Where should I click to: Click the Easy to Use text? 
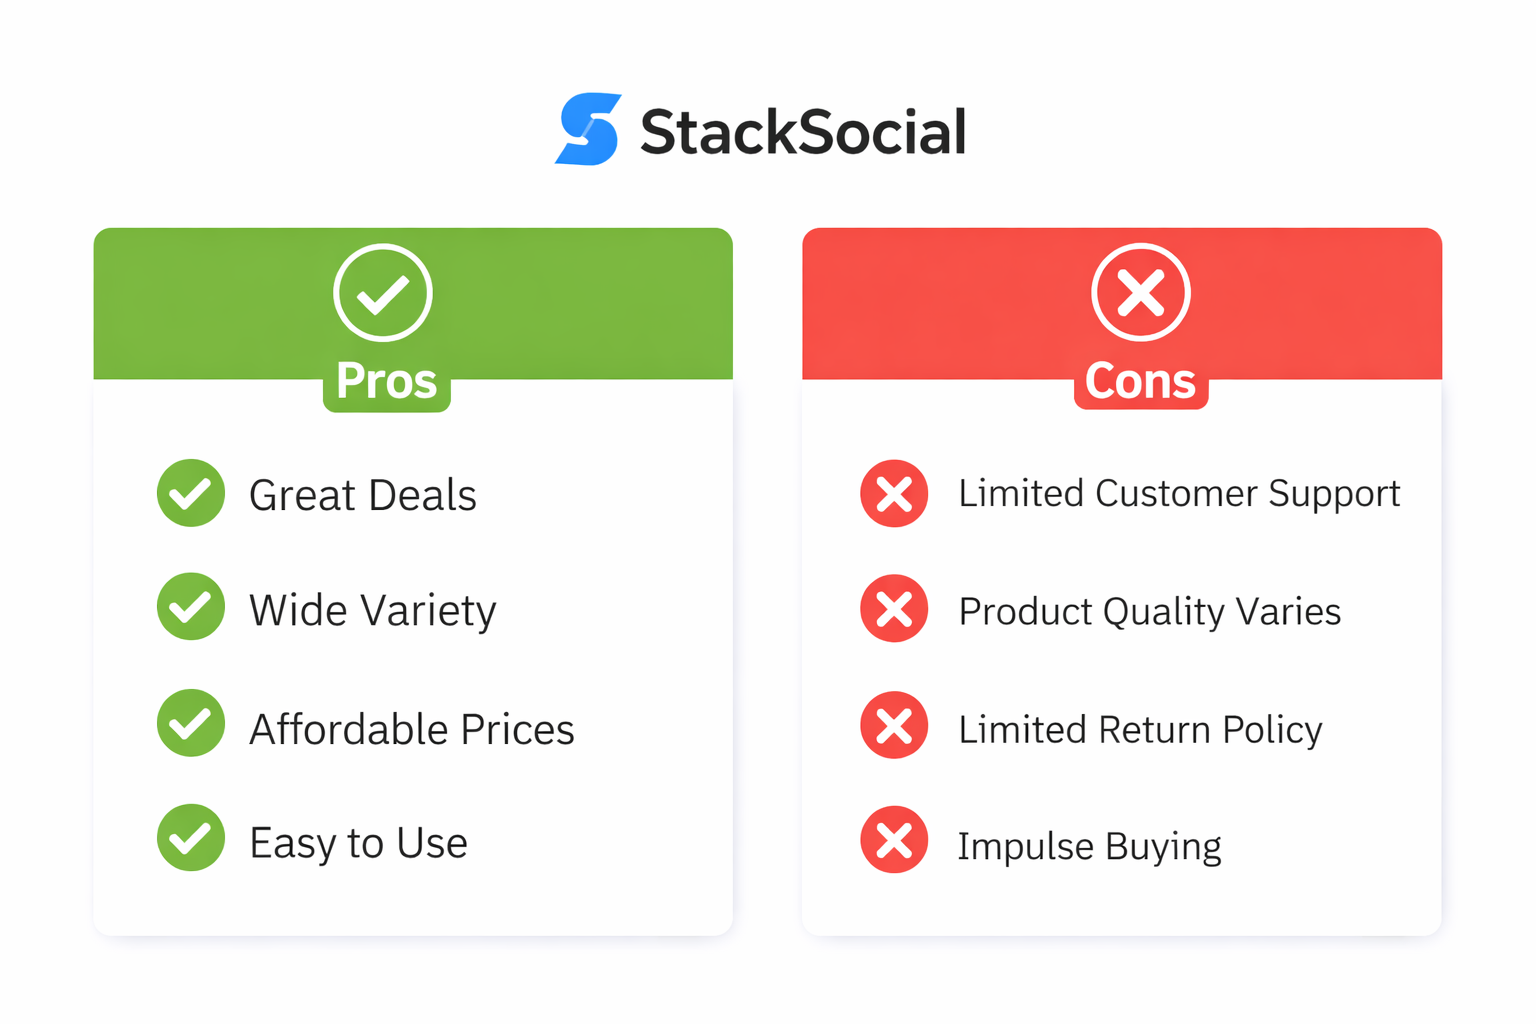click(x=358, y=843)
